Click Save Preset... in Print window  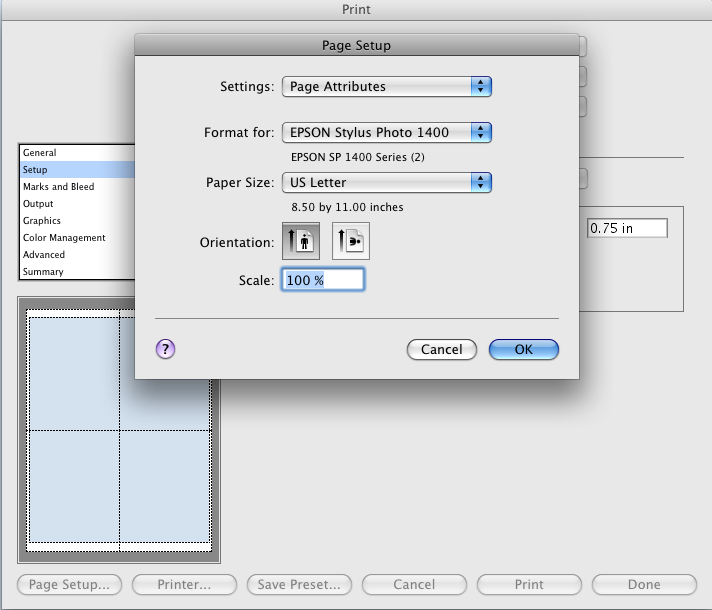point(299,584)
